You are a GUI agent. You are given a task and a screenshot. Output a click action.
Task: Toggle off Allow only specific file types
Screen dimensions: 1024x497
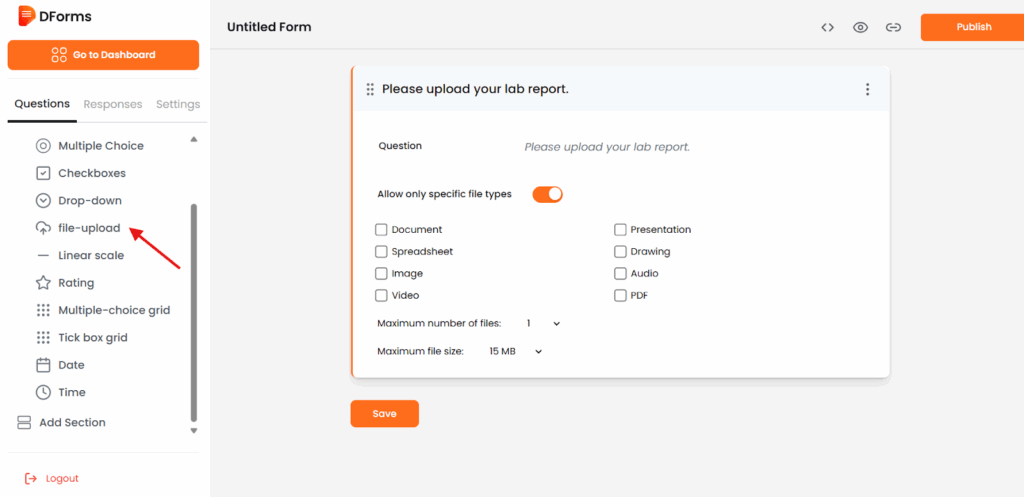point(547,194)
